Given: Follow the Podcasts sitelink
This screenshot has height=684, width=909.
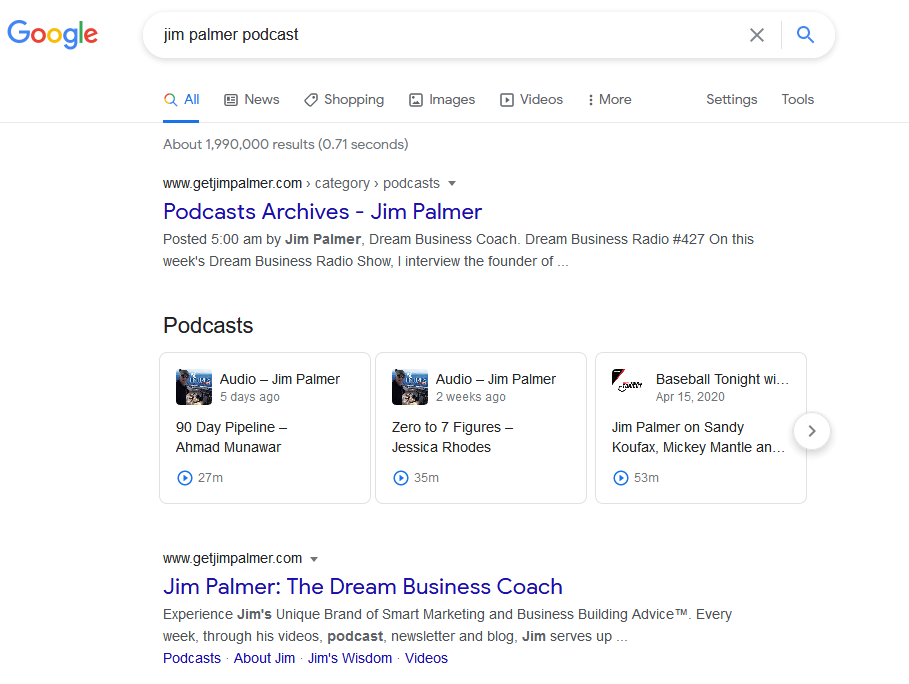Looking at the screenshot, I should (x=192, y=658).
